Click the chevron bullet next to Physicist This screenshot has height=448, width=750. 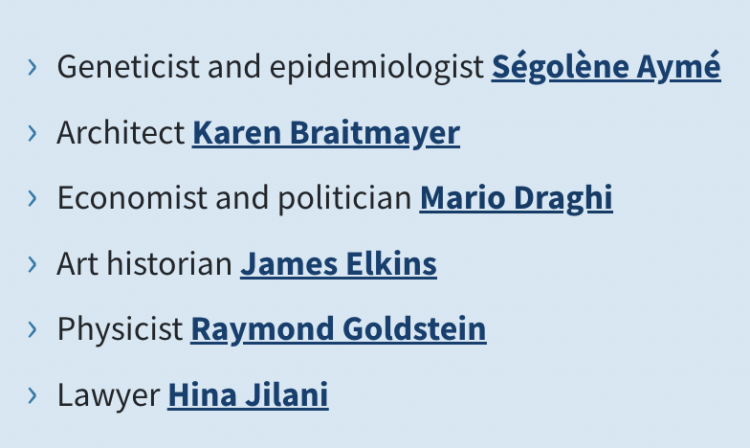click(x=33, y=329)
